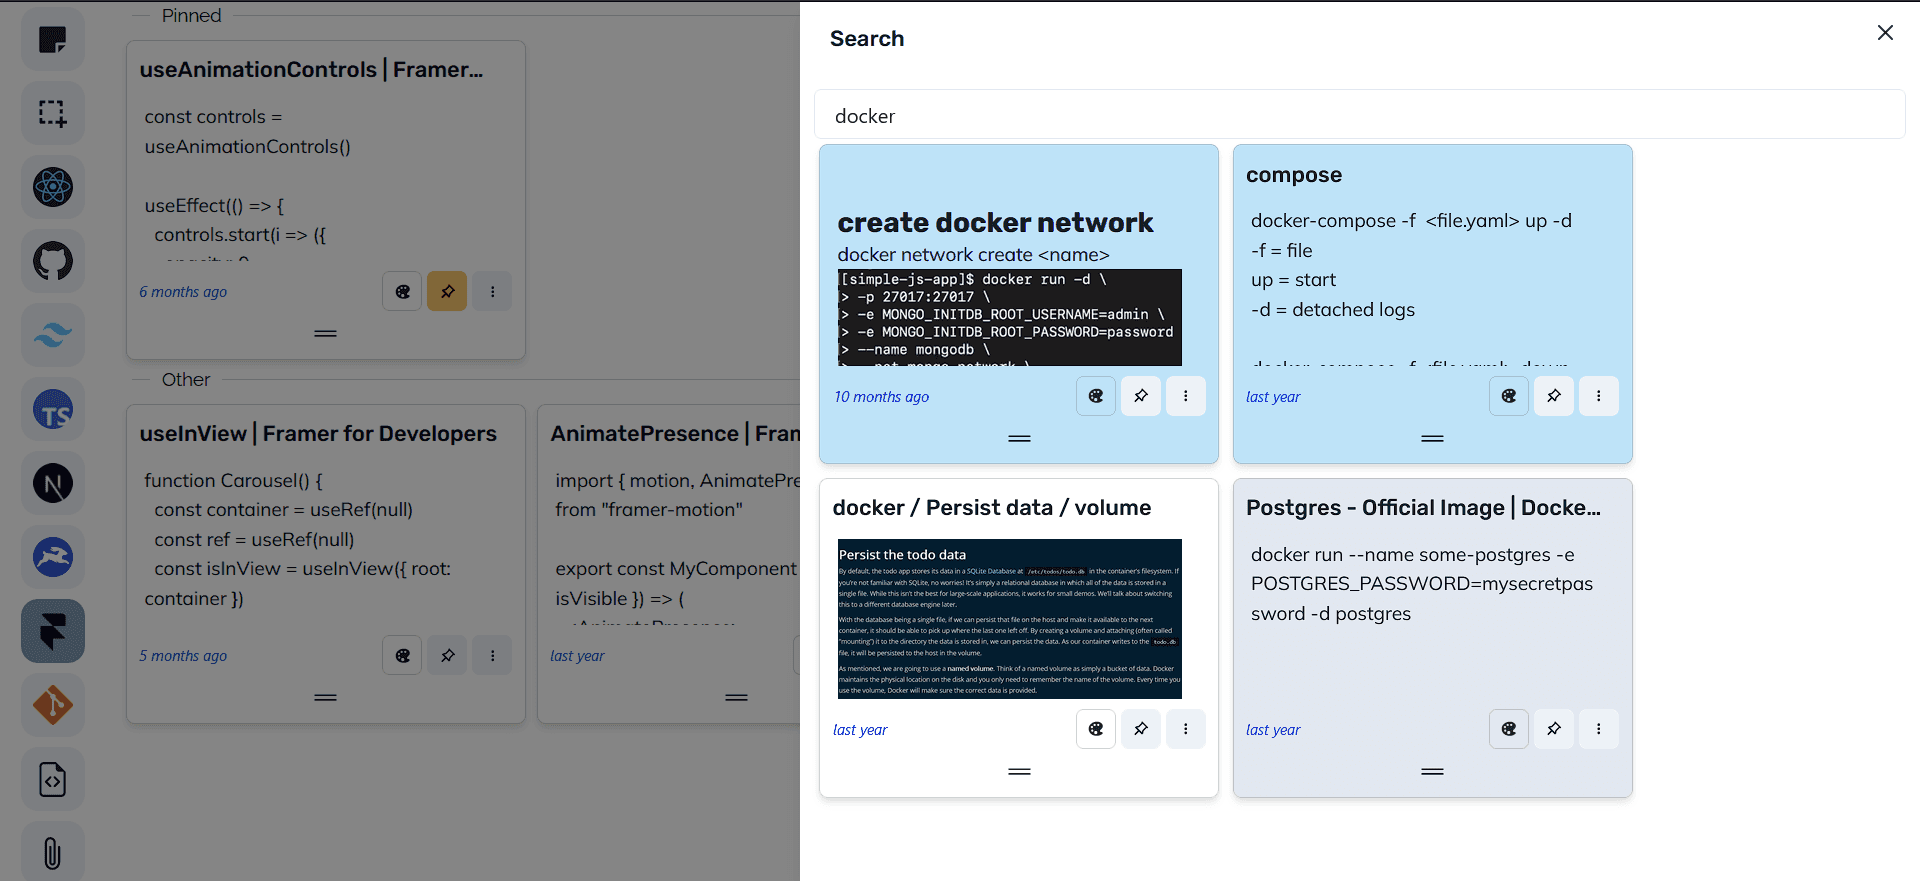The image size is (1920, 881).
Task: Expand the AnimatePresence note handle
Action: [x=736, y=698]
